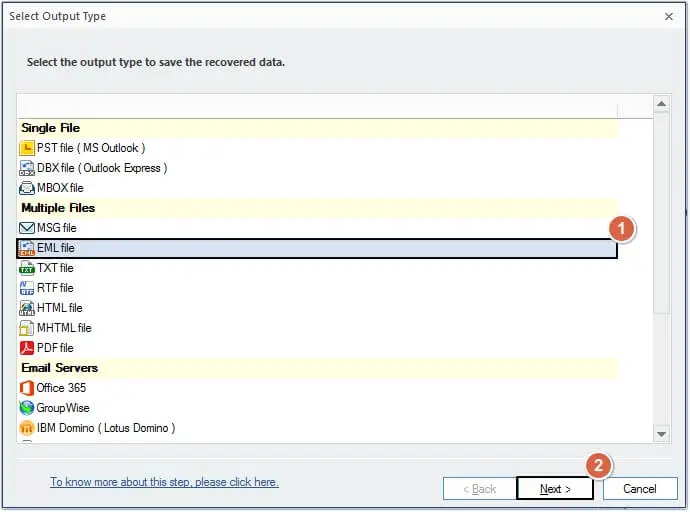
Task: Click the PST file Outlook icon
Action: [27, 148]
